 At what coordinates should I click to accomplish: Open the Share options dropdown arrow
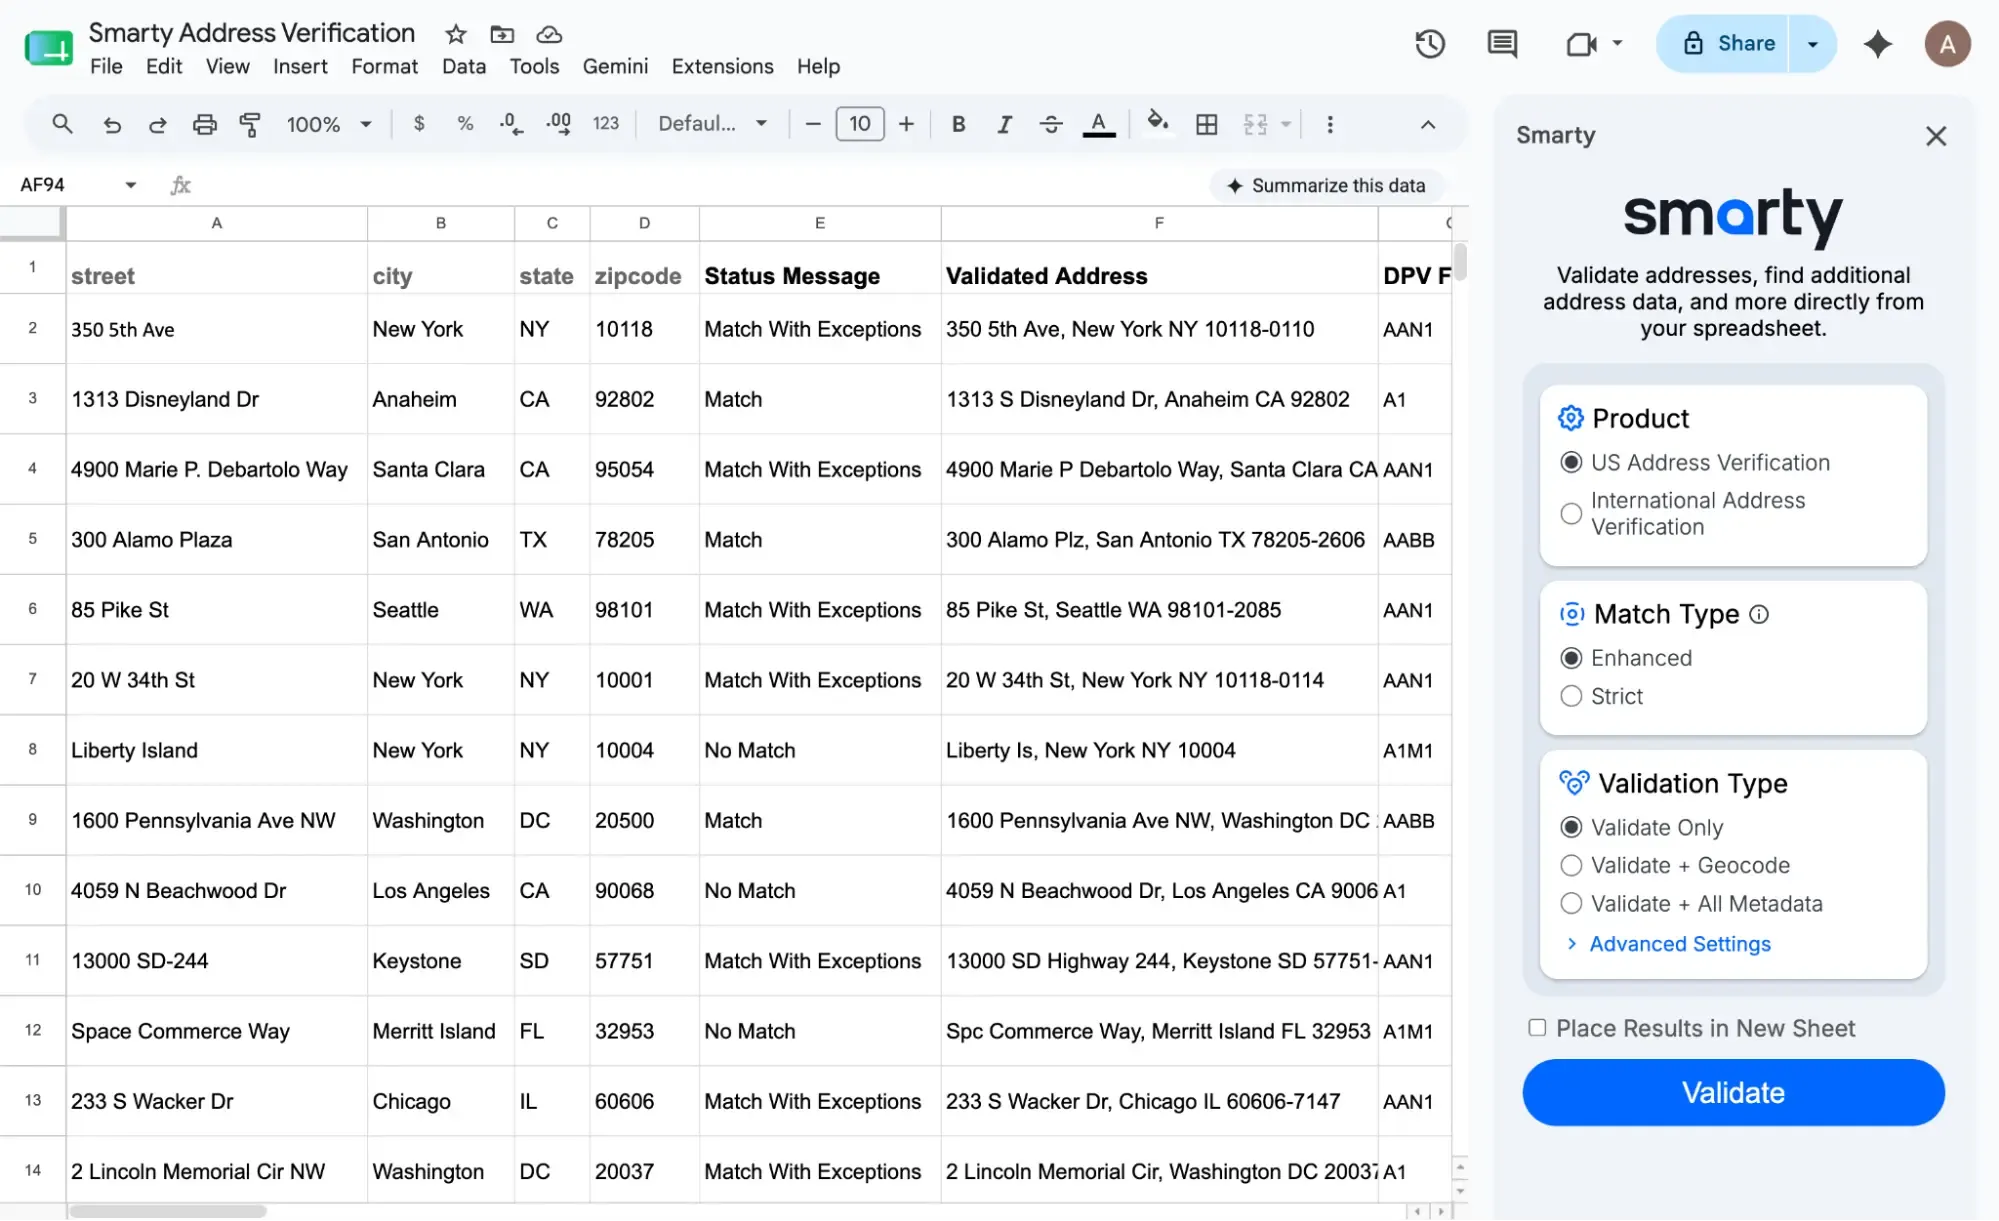click(x=1812, y=44)
